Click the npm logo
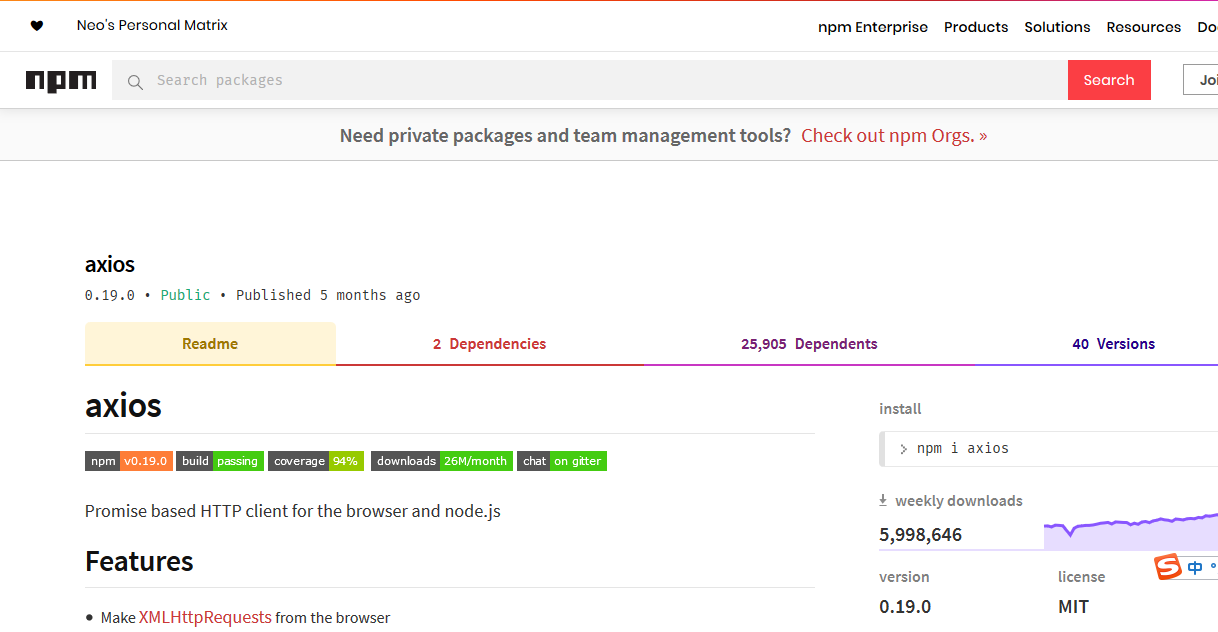1218x632 pixels. (61, 81)
